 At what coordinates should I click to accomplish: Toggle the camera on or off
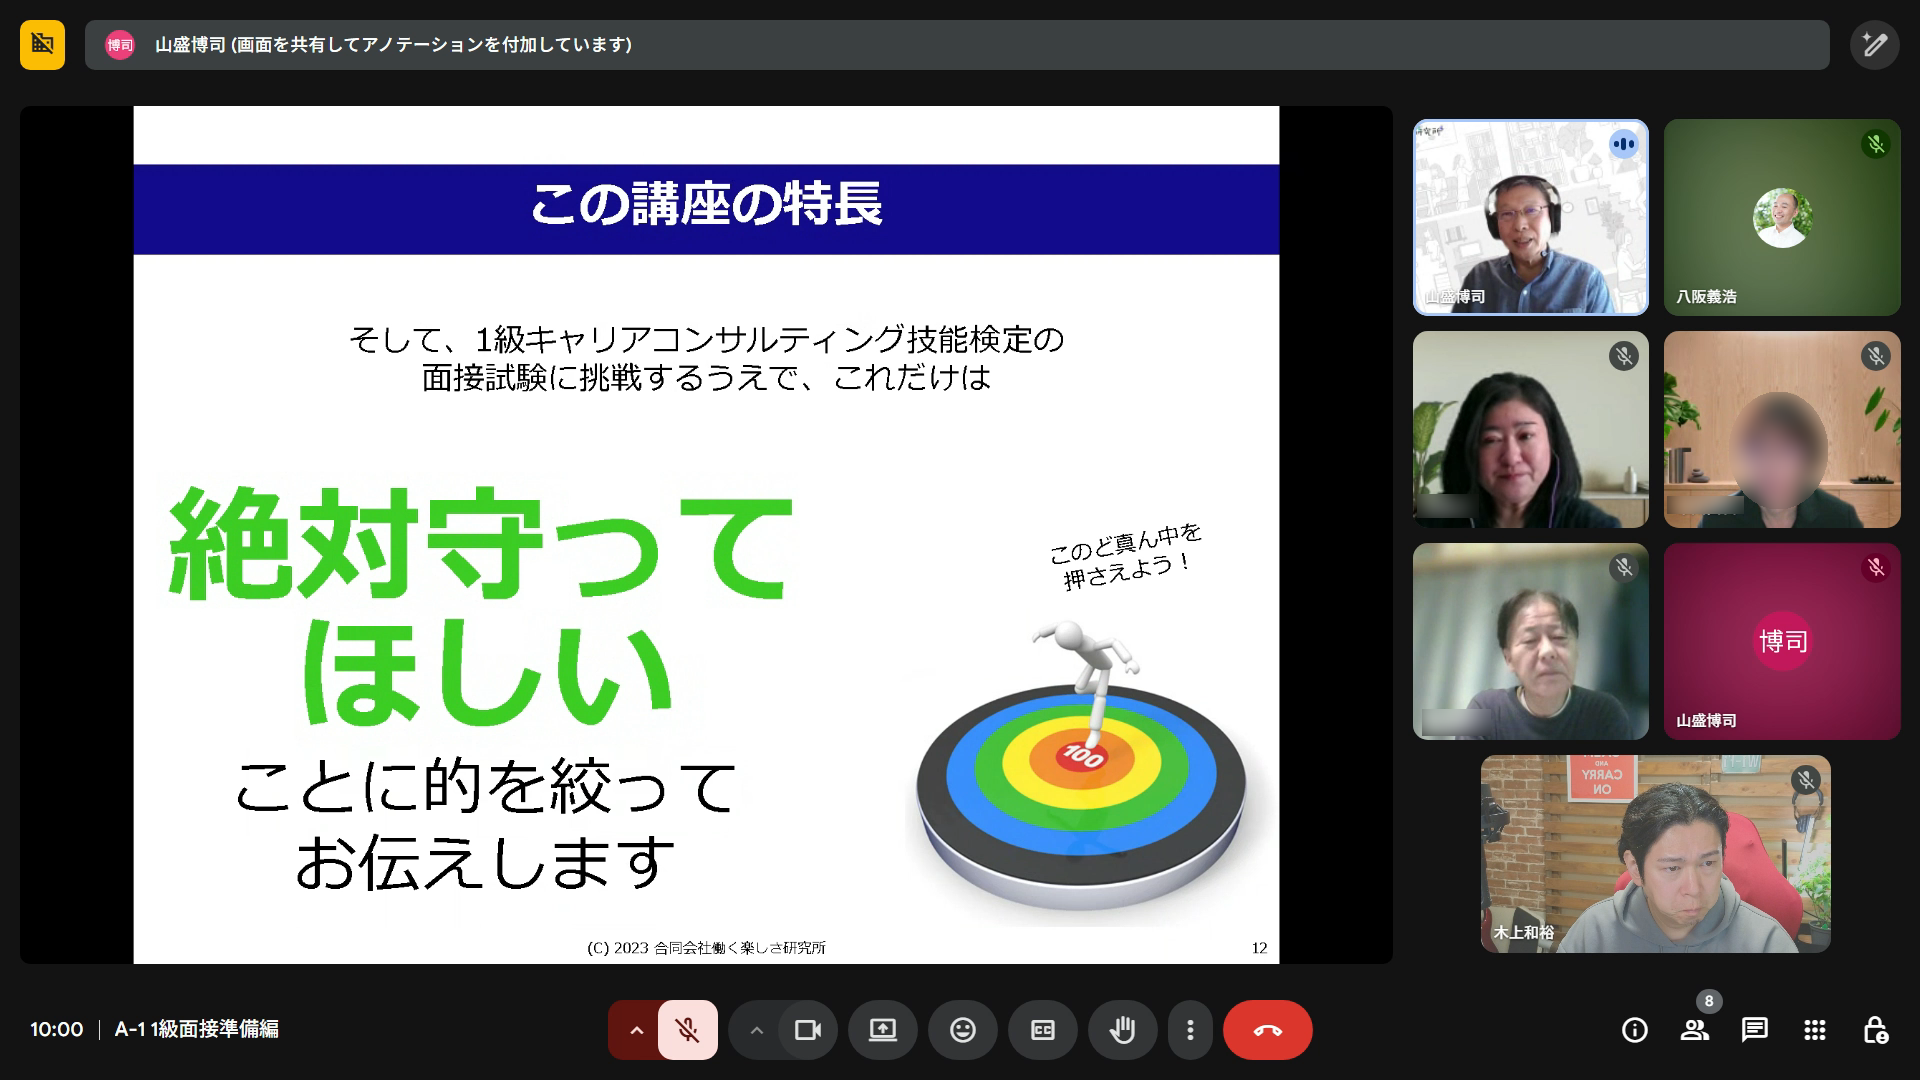(807, 1030)
